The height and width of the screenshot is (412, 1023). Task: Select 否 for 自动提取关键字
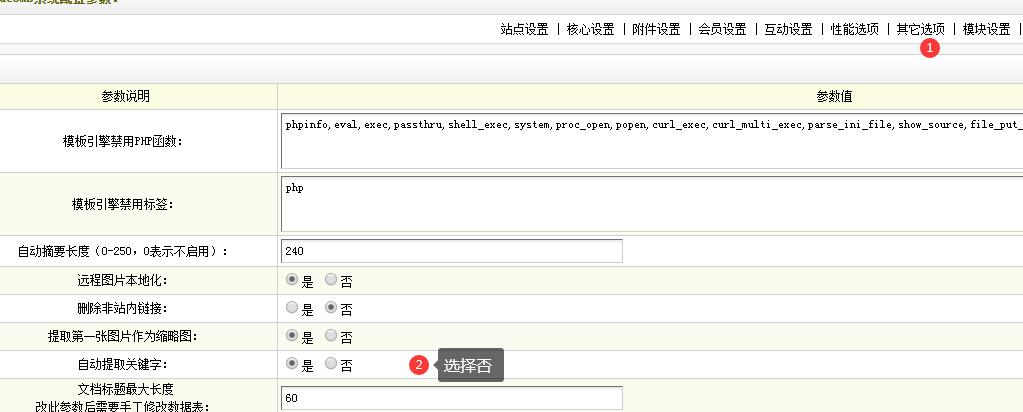tap(332, 365)
